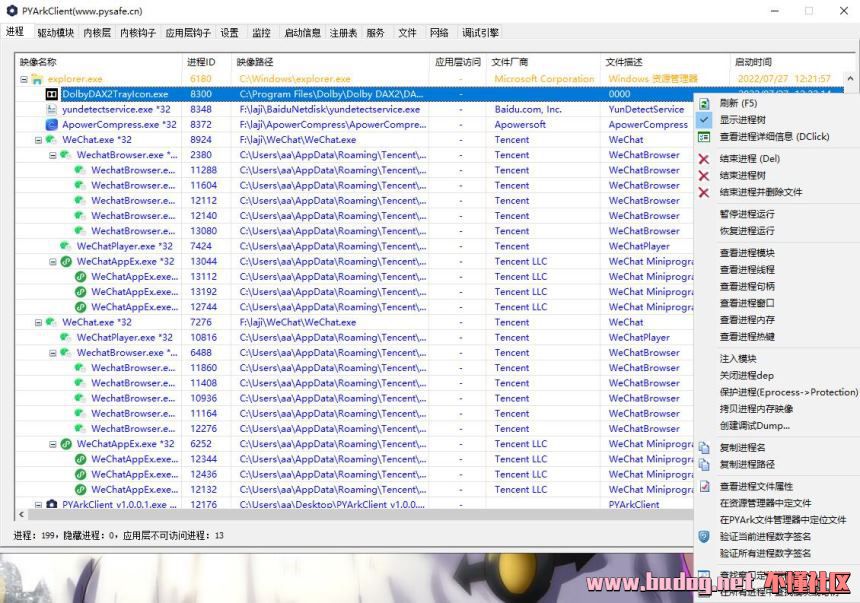Open the 调试引擎 tab
Screen dimensions: 860x603
(x=480, y=33)
